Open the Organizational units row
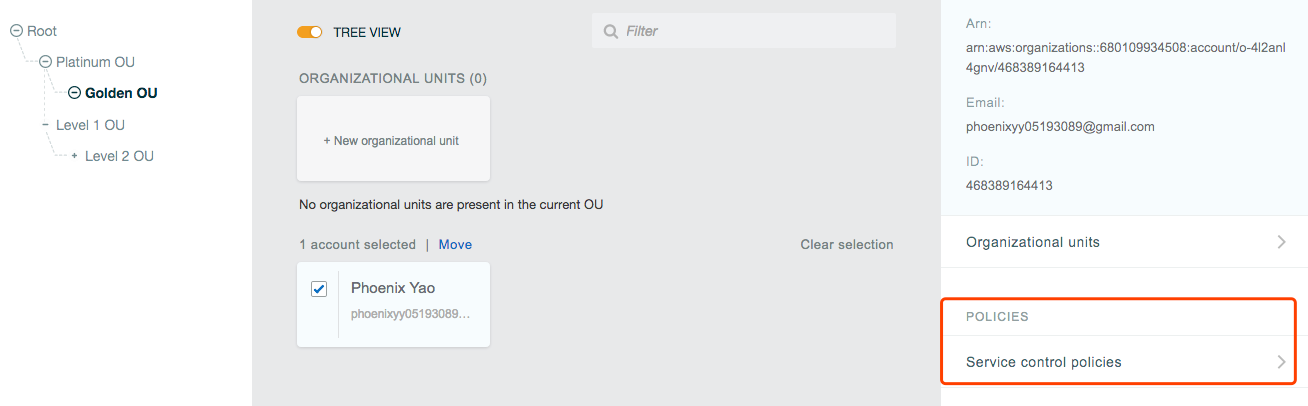The image size is (1308, 406). tap(1124, 242)
